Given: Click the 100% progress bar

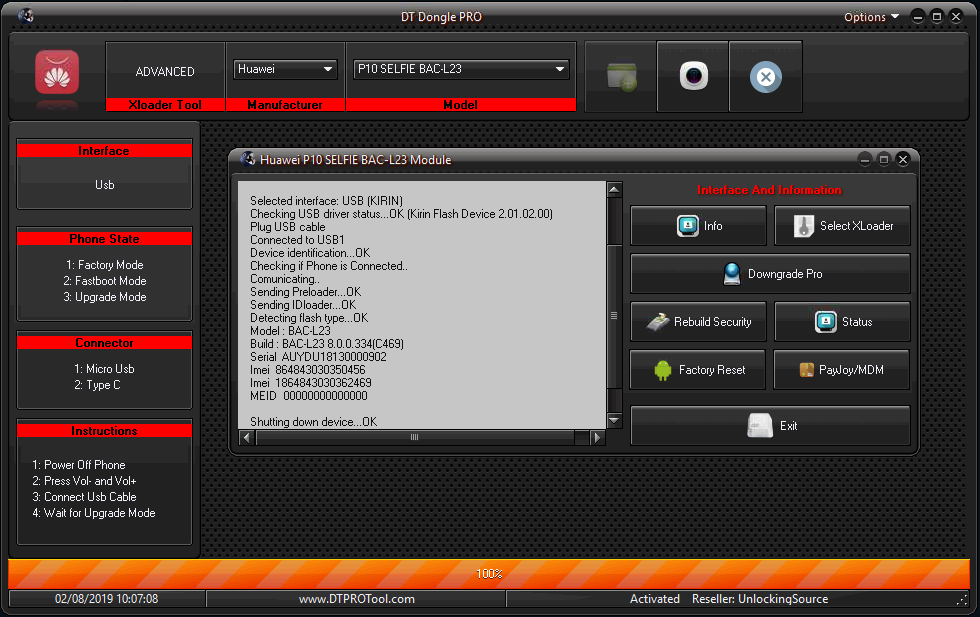Looking at the screenshot, I should [489, 574].
